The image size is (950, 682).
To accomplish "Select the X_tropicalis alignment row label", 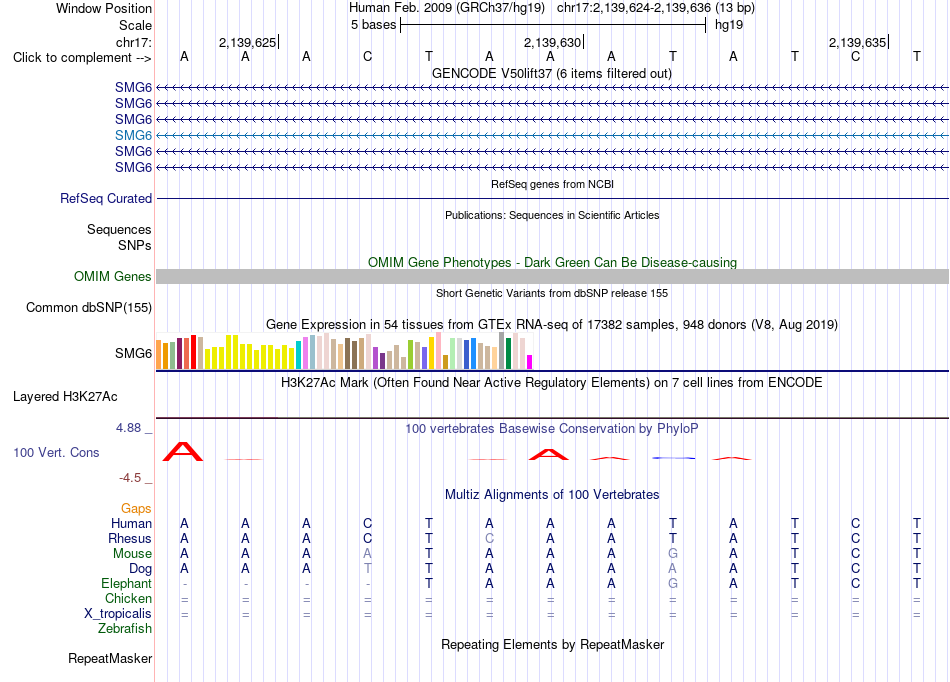I will [118, 614].
